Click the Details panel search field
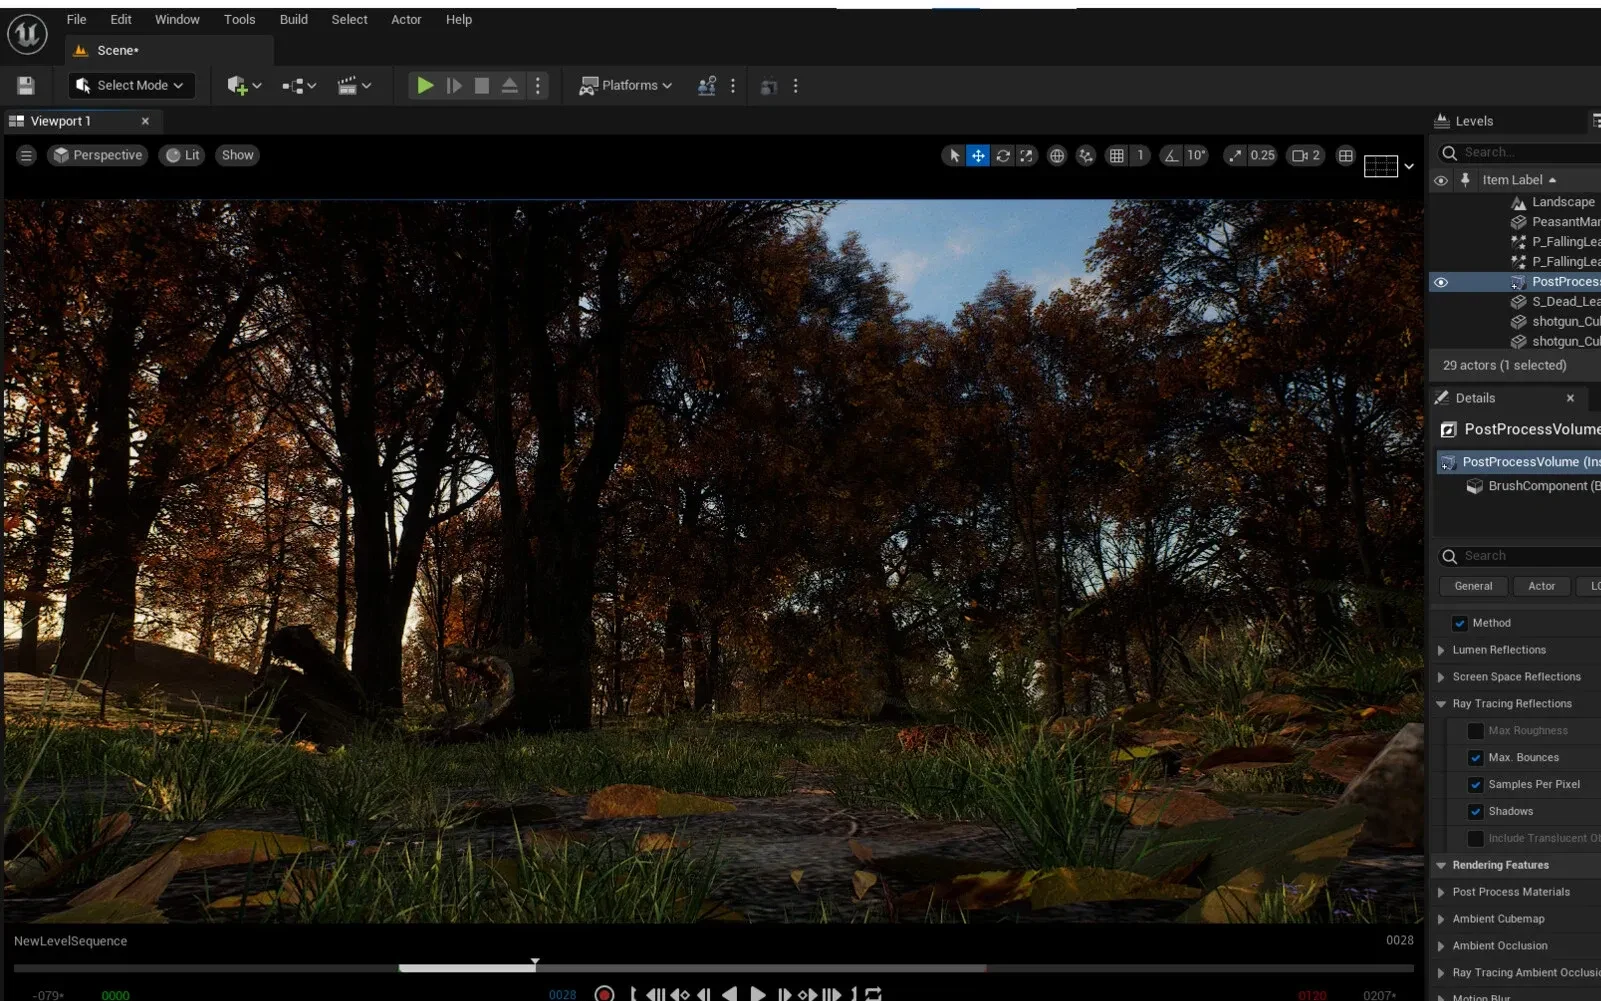Screen dimensions: 1601x1001 1520,556
